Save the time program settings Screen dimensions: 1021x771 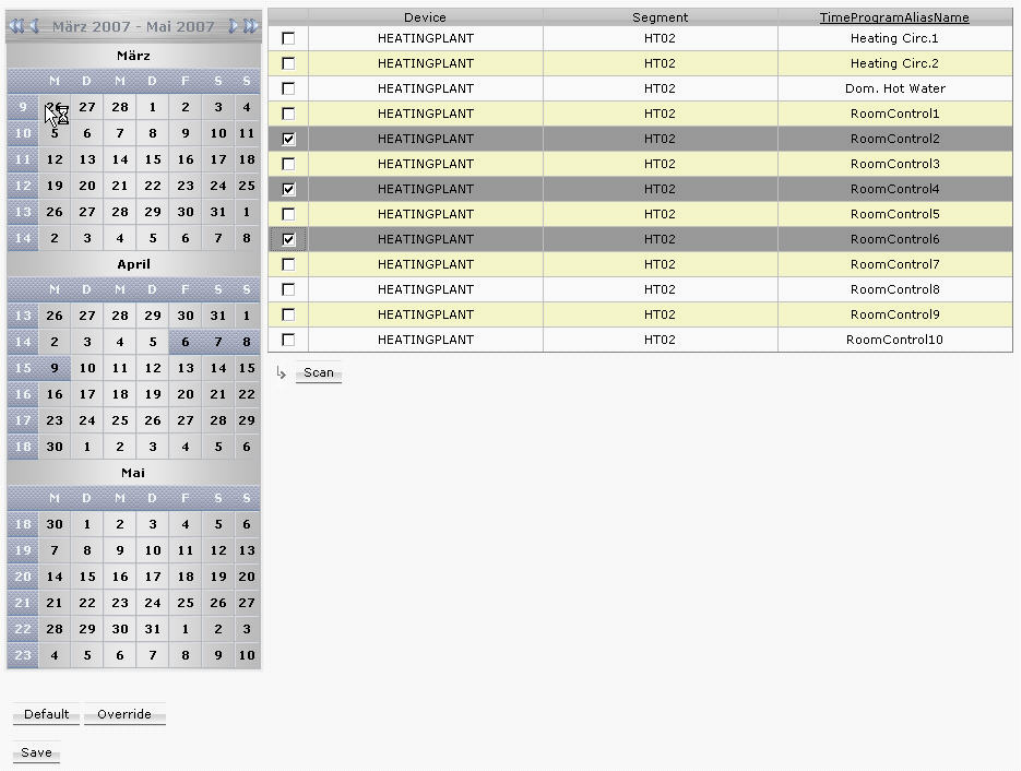36,753
